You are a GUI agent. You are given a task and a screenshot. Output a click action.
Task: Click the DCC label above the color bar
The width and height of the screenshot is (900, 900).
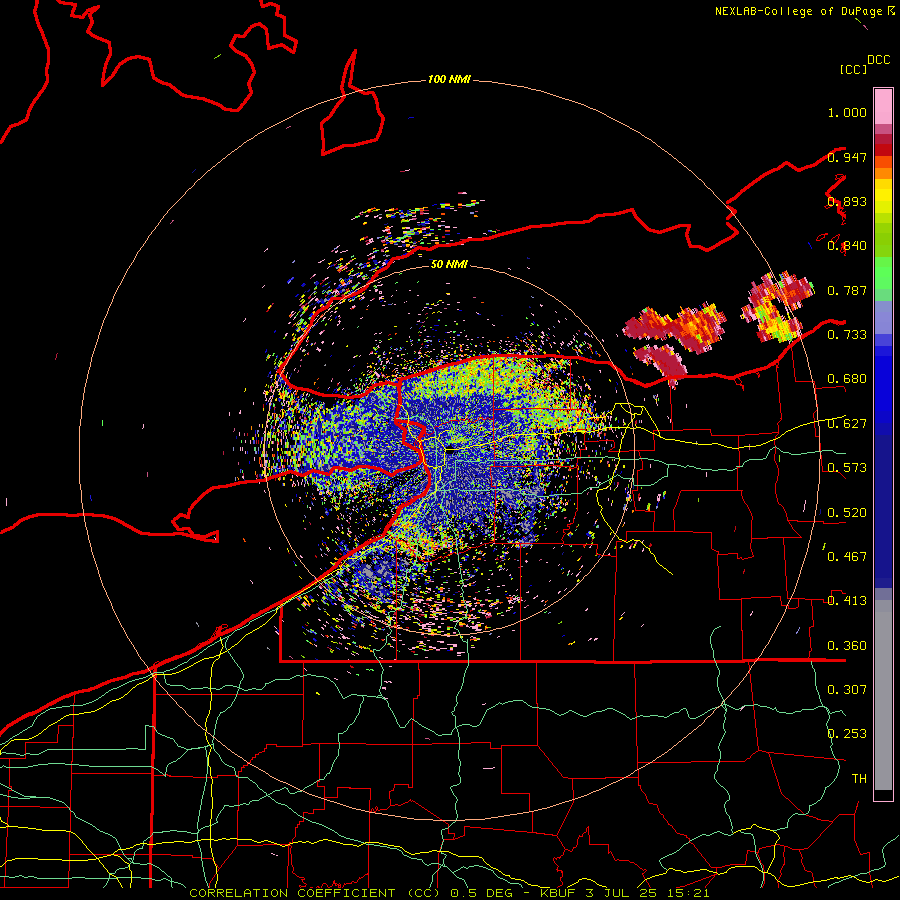(x=879, y=60)
